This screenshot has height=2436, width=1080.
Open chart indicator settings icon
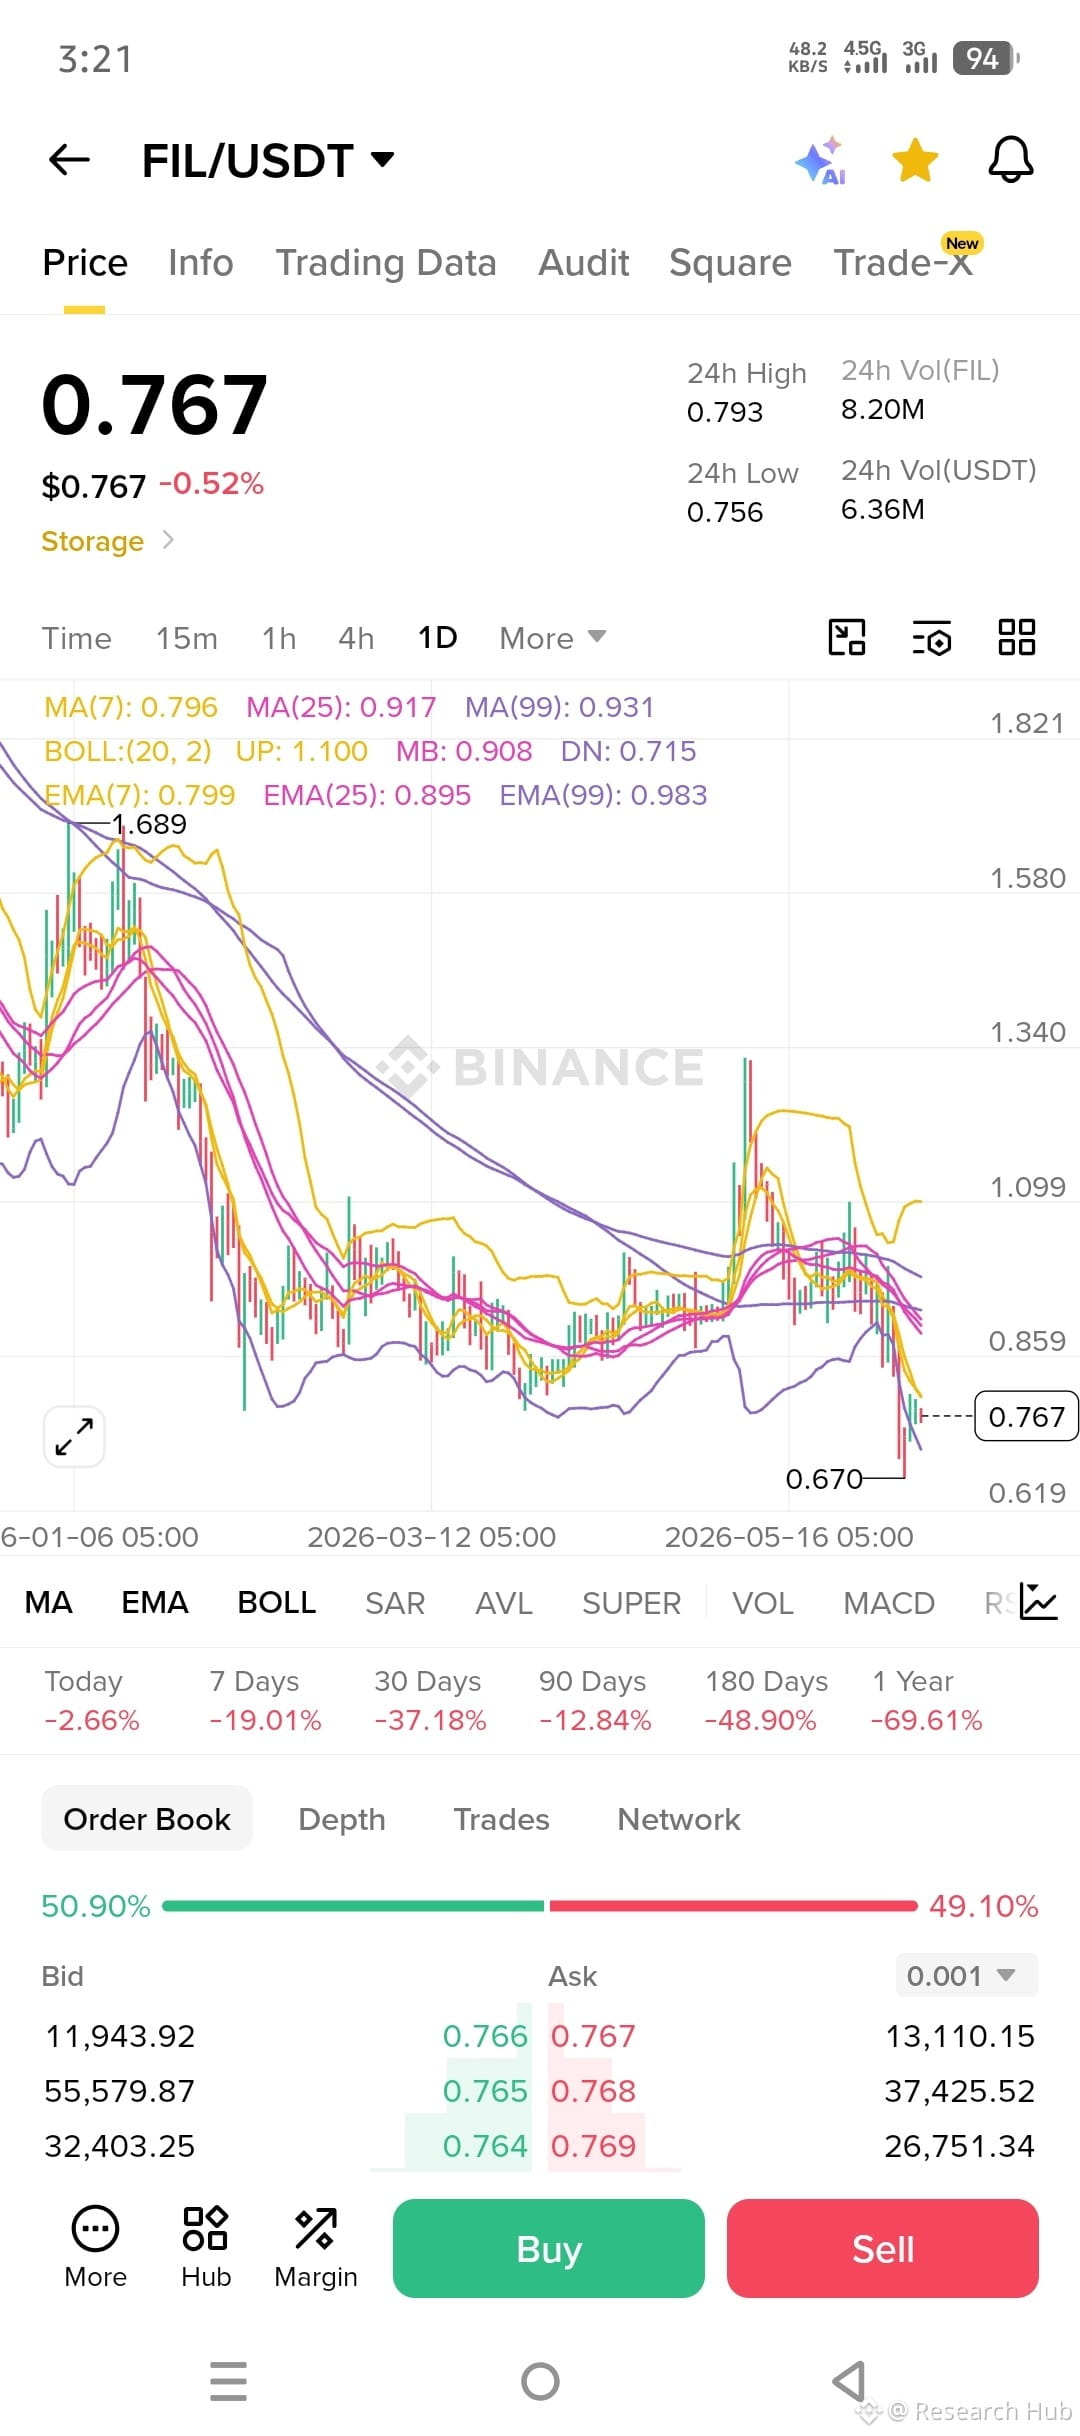pos(932,637)
